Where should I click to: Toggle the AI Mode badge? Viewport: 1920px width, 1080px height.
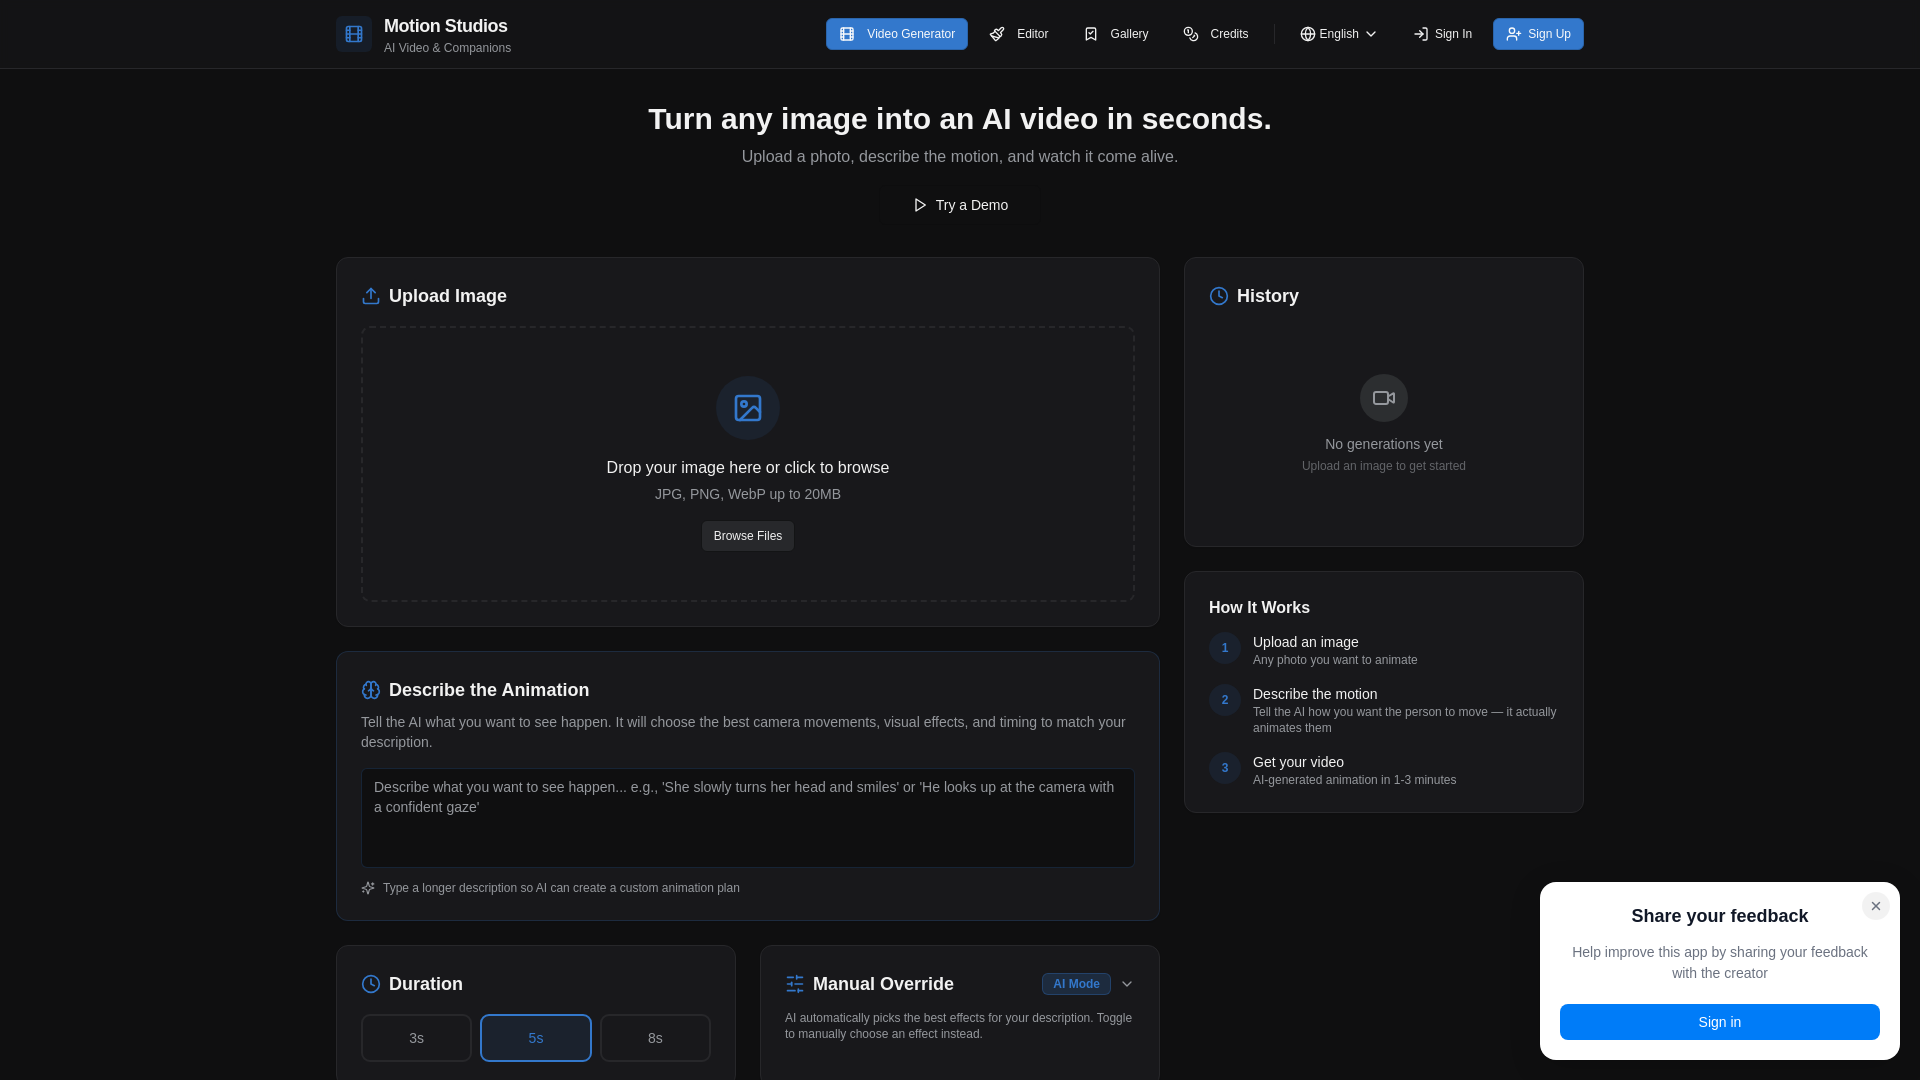point(1076,984)
